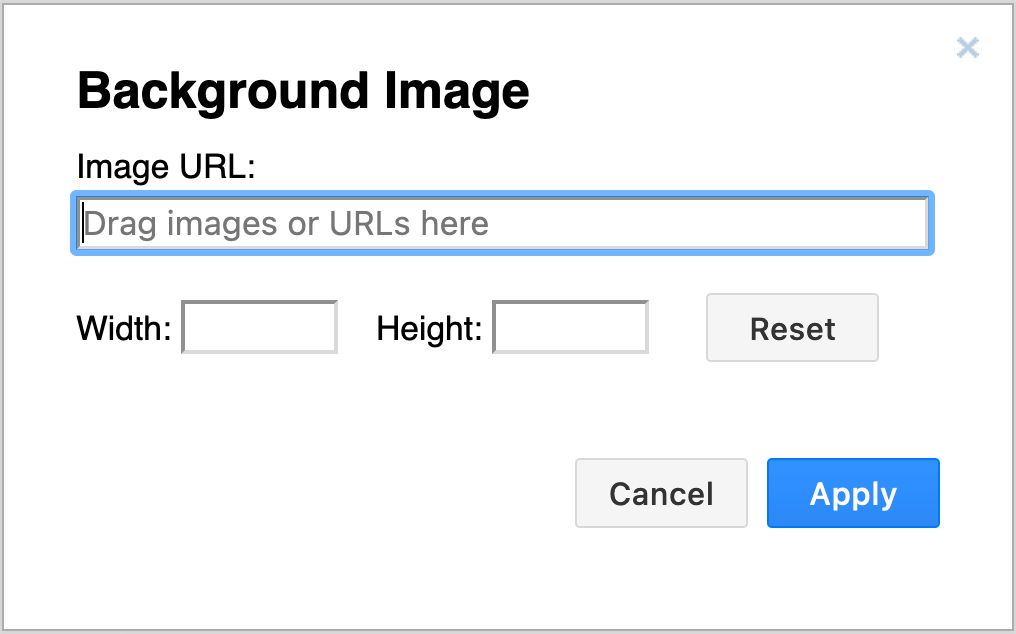Apply the background image settings
The height and width of the screenshot is (634, 1016).
click(852, 493)
